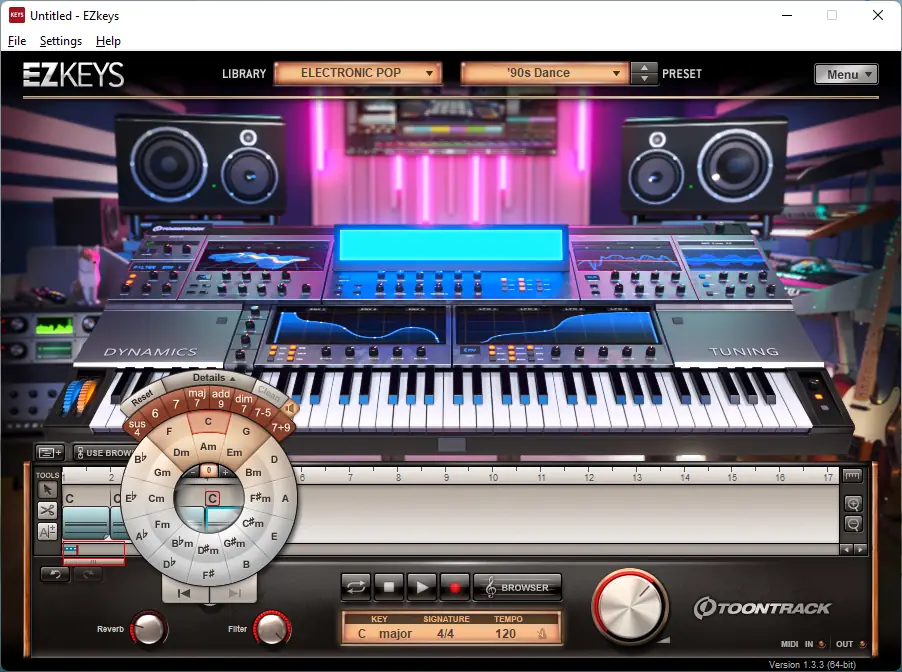Viewport: 902px width, 672px height.
Task: Click the tempo value 120
Action: click(506, 633)
